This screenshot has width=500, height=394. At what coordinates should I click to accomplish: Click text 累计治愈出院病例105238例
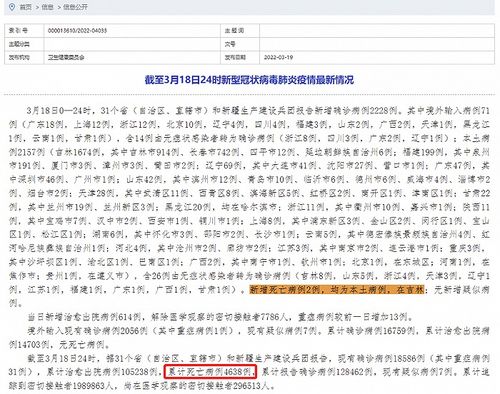(x=102, y=372)
